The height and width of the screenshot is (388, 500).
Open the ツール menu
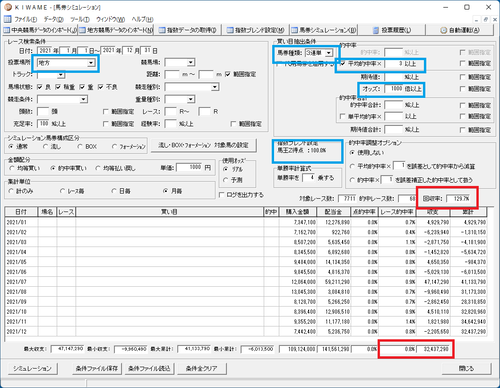[x=80, y=19]
